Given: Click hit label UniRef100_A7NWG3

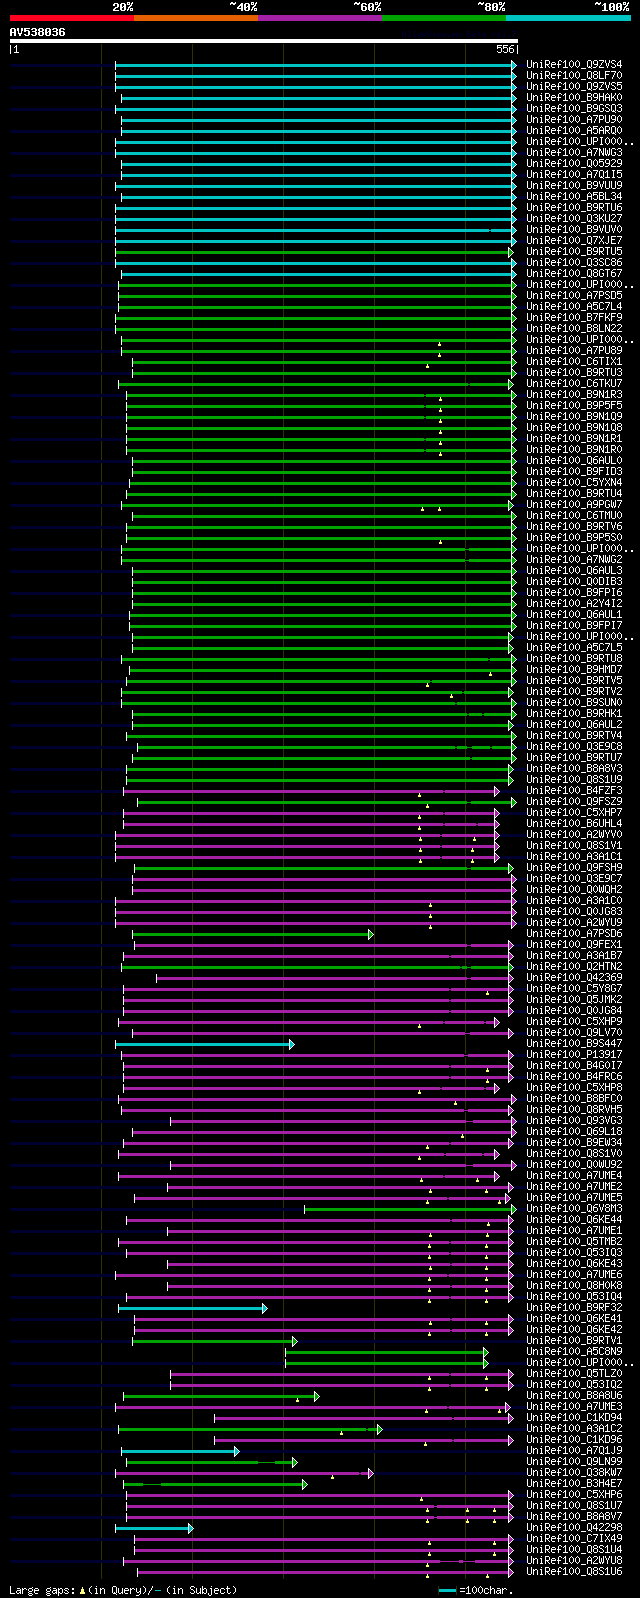Looking at the screenshot, I should [574, 153].
